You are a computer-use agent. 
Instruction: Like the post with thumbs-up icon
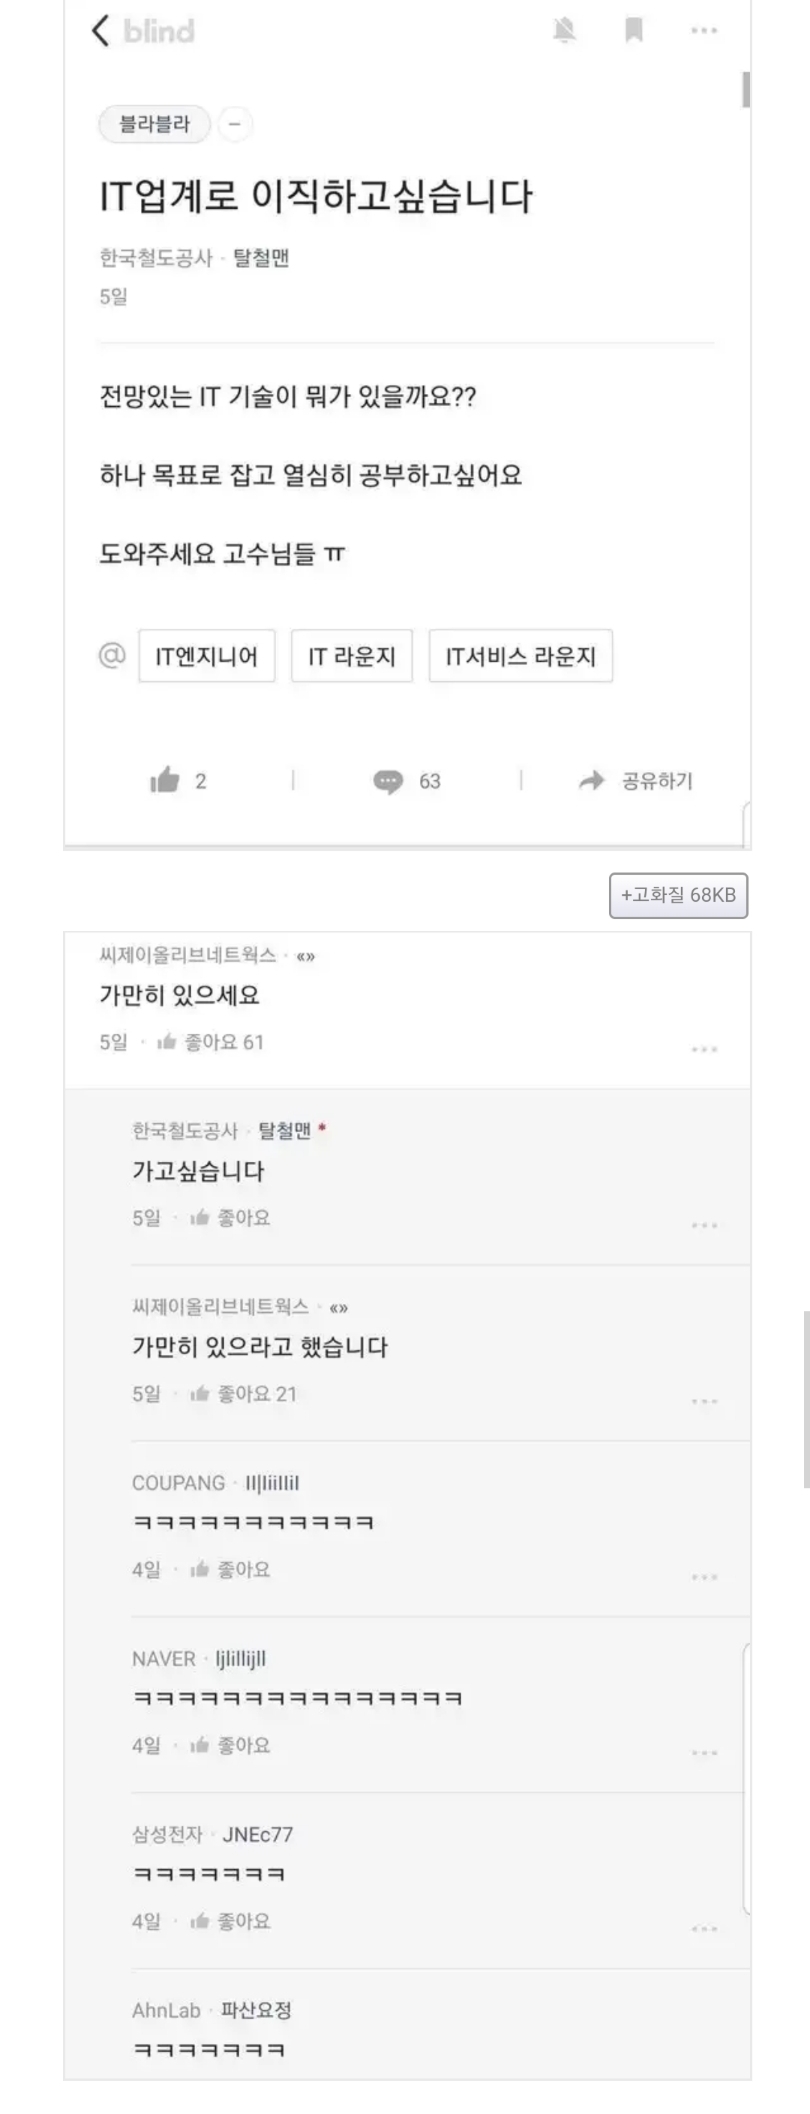(165, 781)
